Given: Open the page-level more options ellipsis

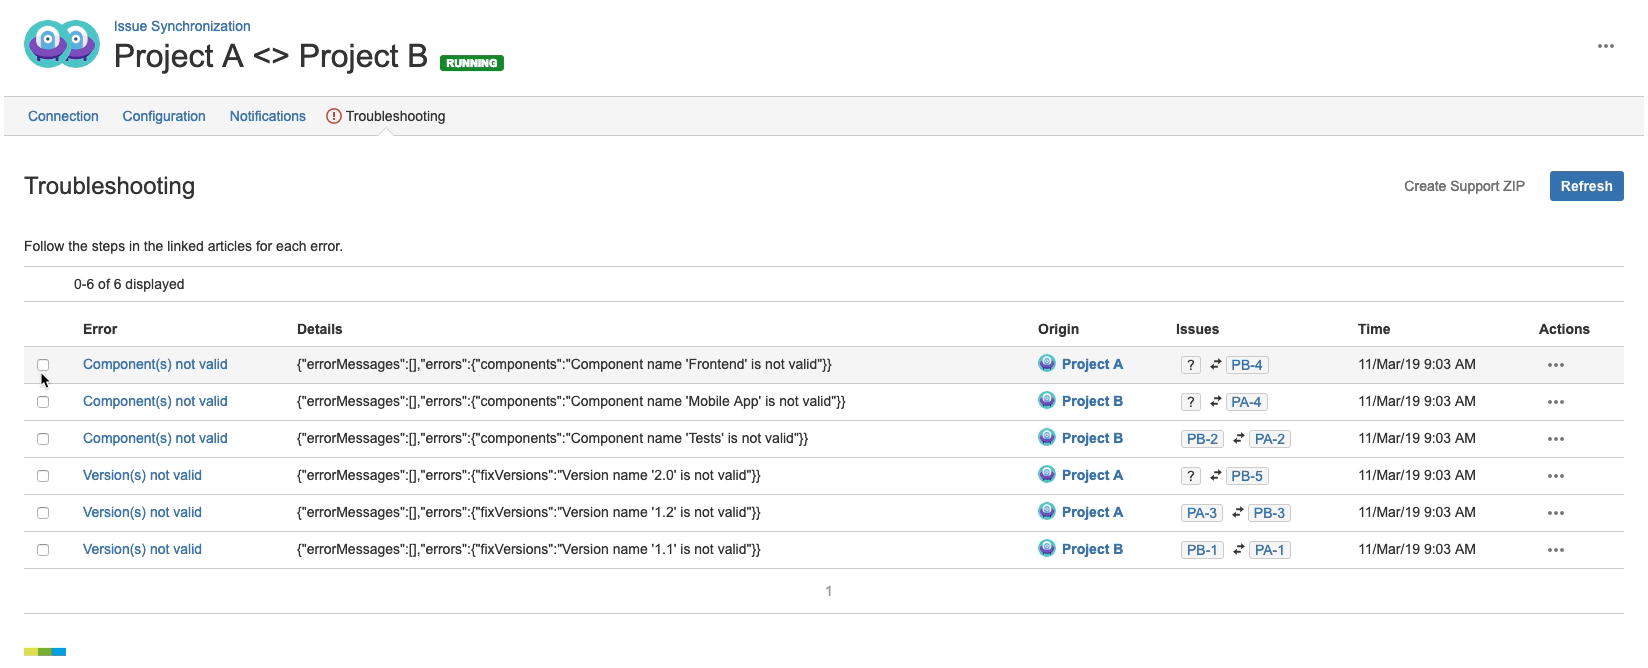Looking at the screenshot, I should coord(1605,46).
